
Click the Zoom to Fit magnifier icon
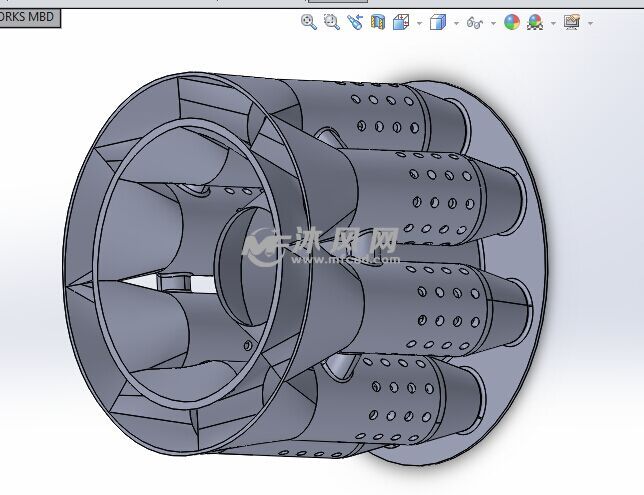coord(308,22)
